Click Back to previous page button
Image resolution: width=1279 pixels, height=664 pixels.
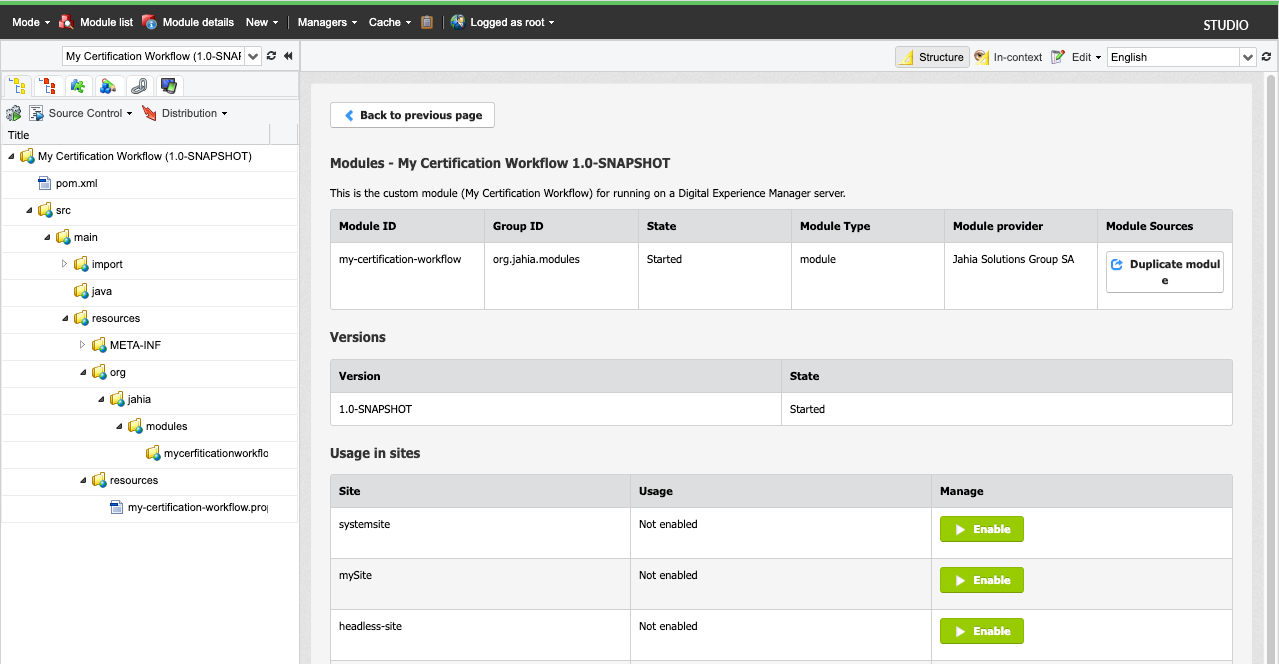tap(412, 115)
